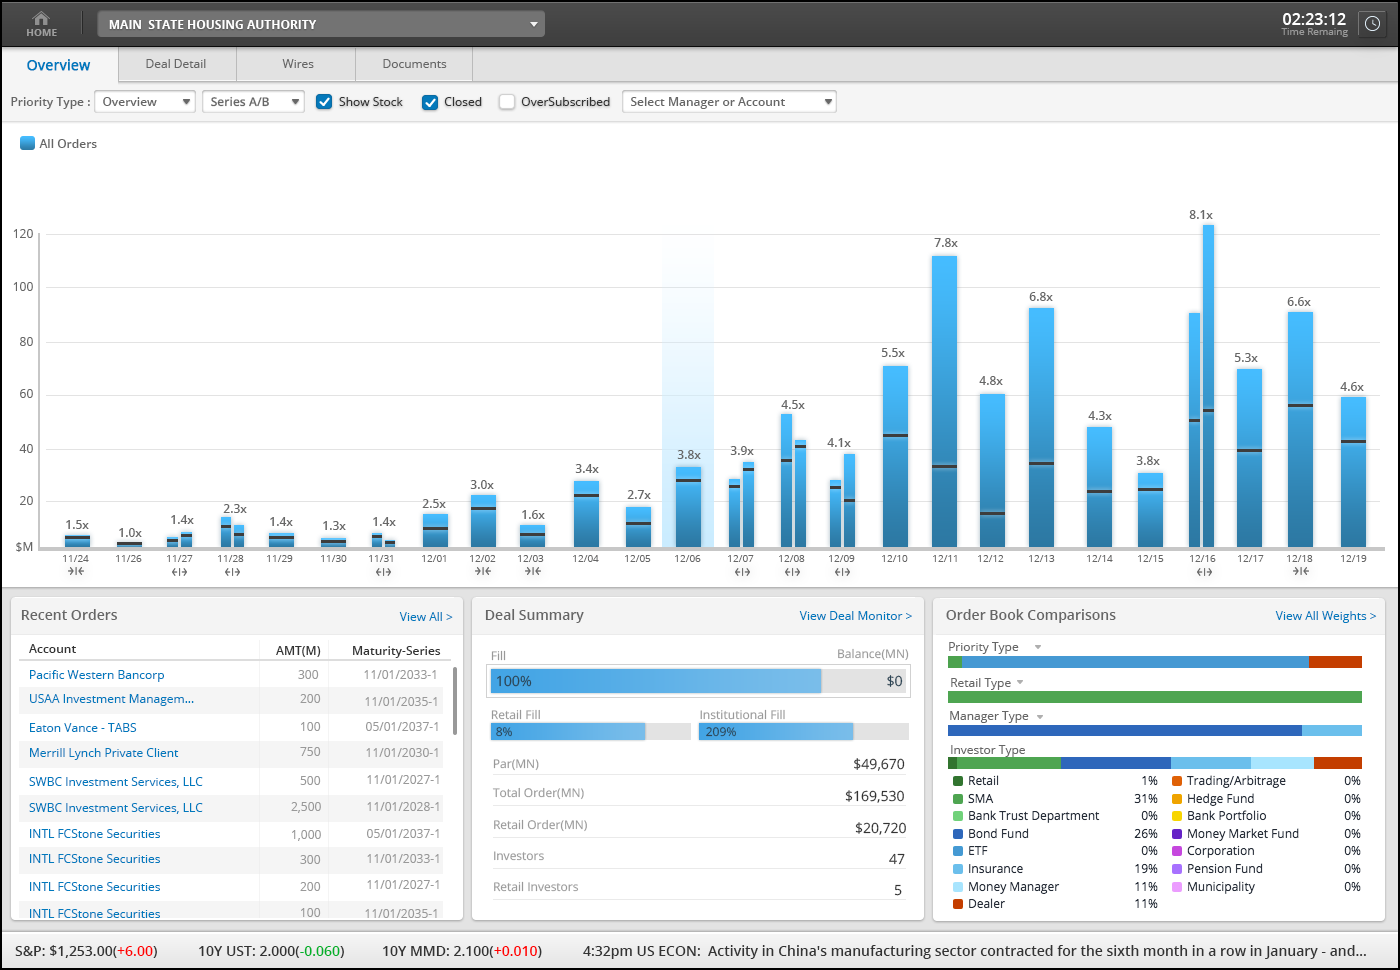Click the collapse icon under 12/18
This screenshot has width=1400, height=970.
pos(1300,572)
